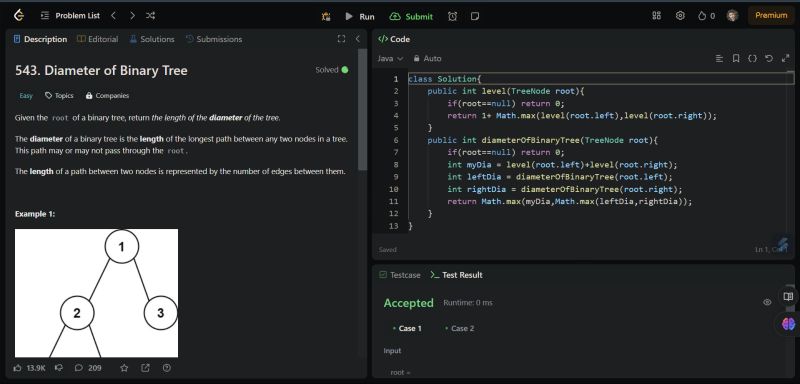Screen dimensions: 800x384
Task: Go to next problem arrow
Action: 132,16
